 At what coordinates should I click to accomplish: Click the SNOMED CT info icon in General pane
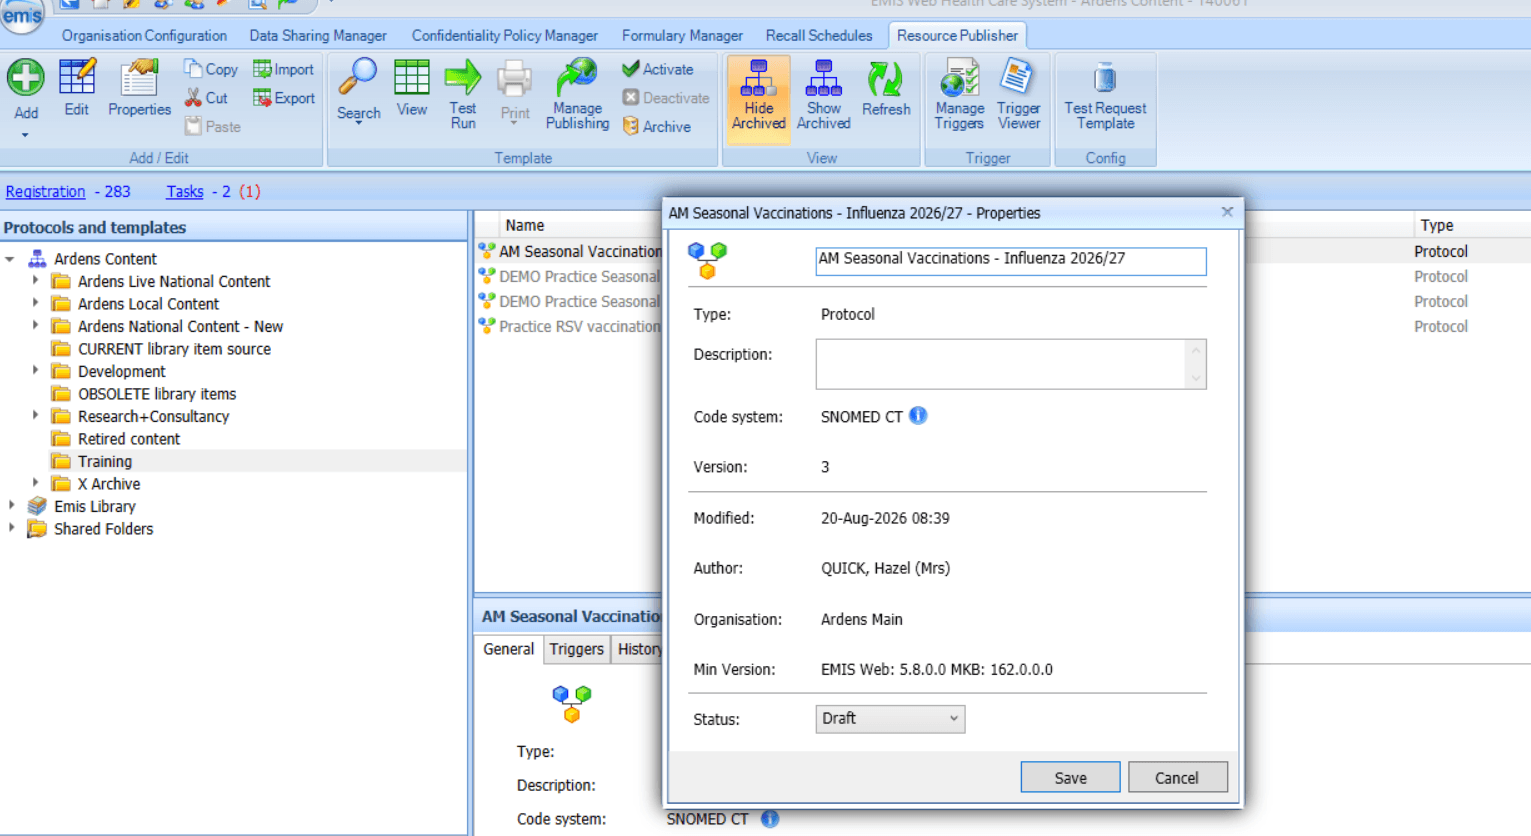[769, 819]
